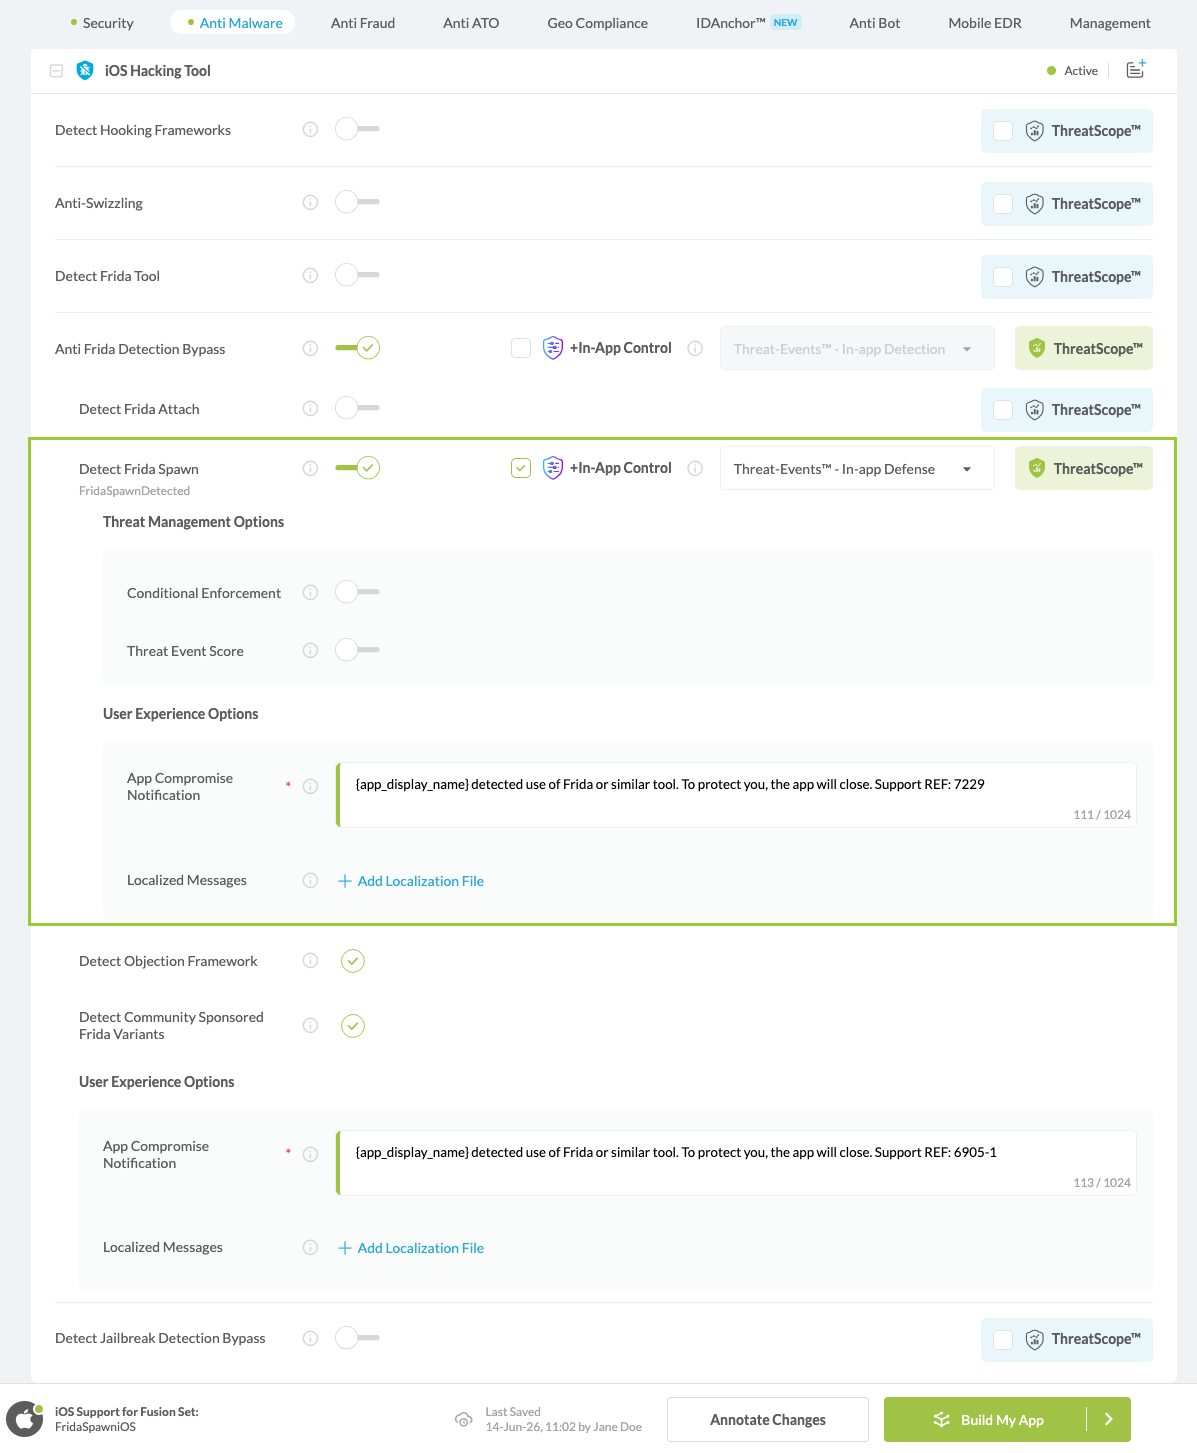The image size is (1197, 1453).
Task: Click the Apple platform icon in footer
Action: [24, 1419]
